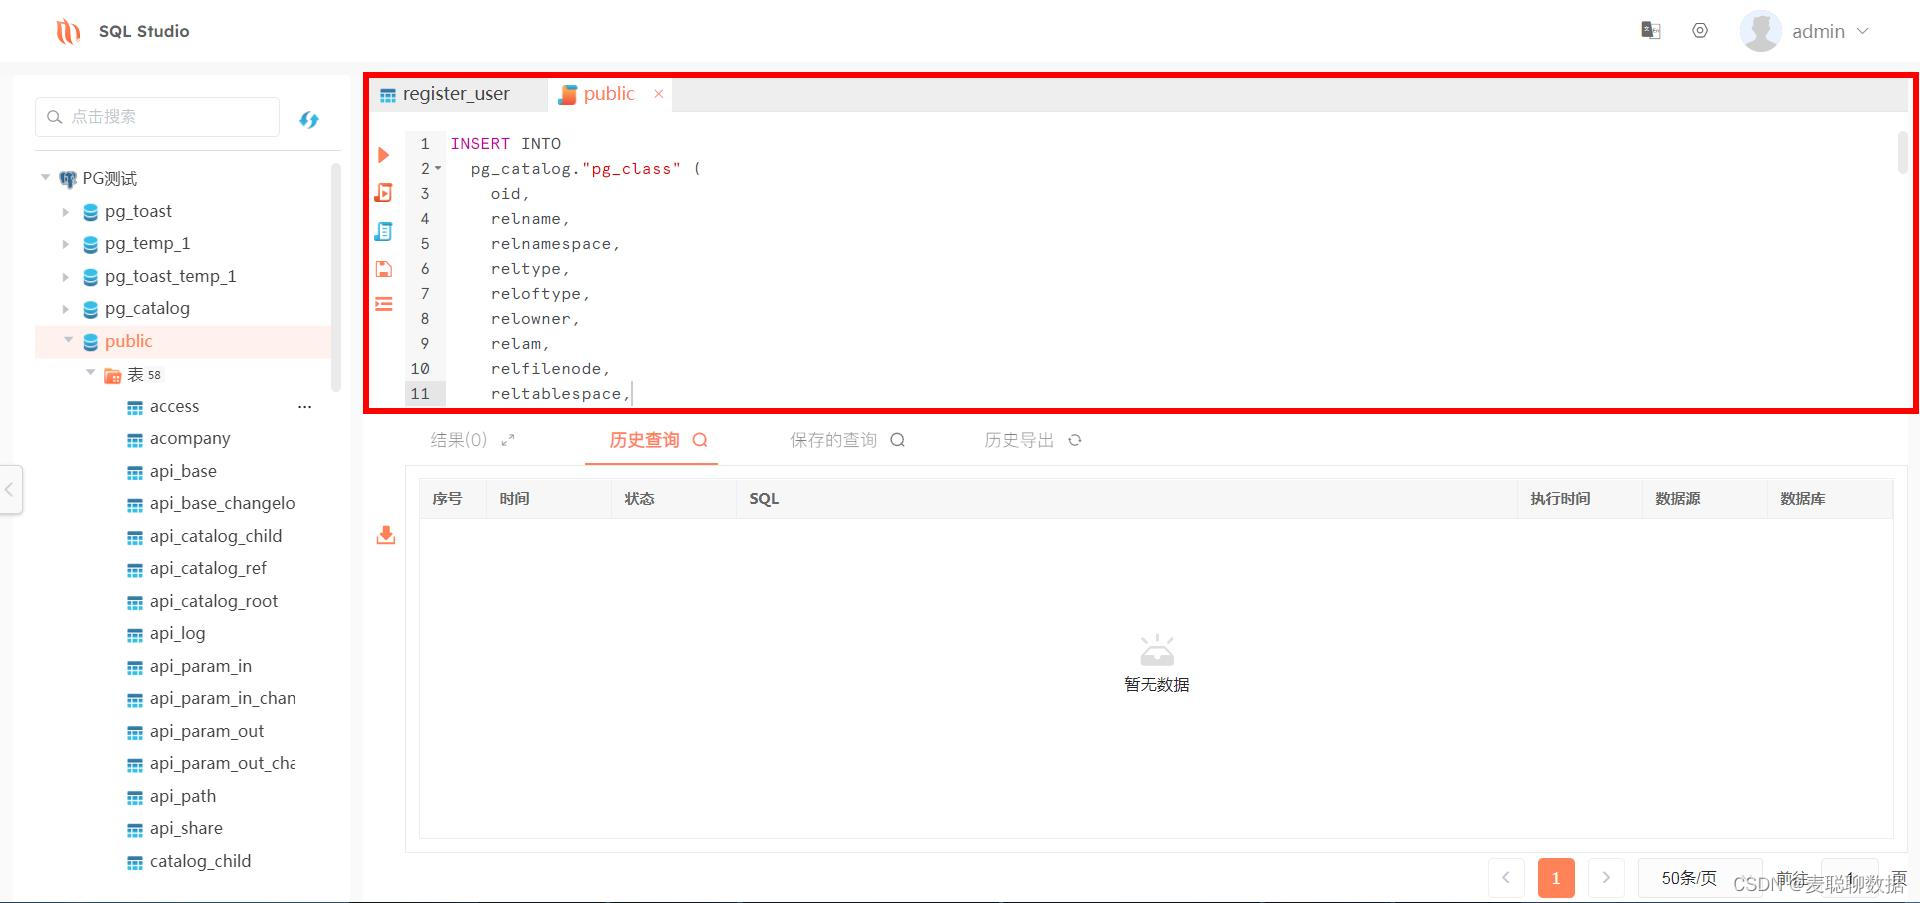Select the api_catalog_ref table
Screen dimensions: 1920x903
(x=208, y=568)
